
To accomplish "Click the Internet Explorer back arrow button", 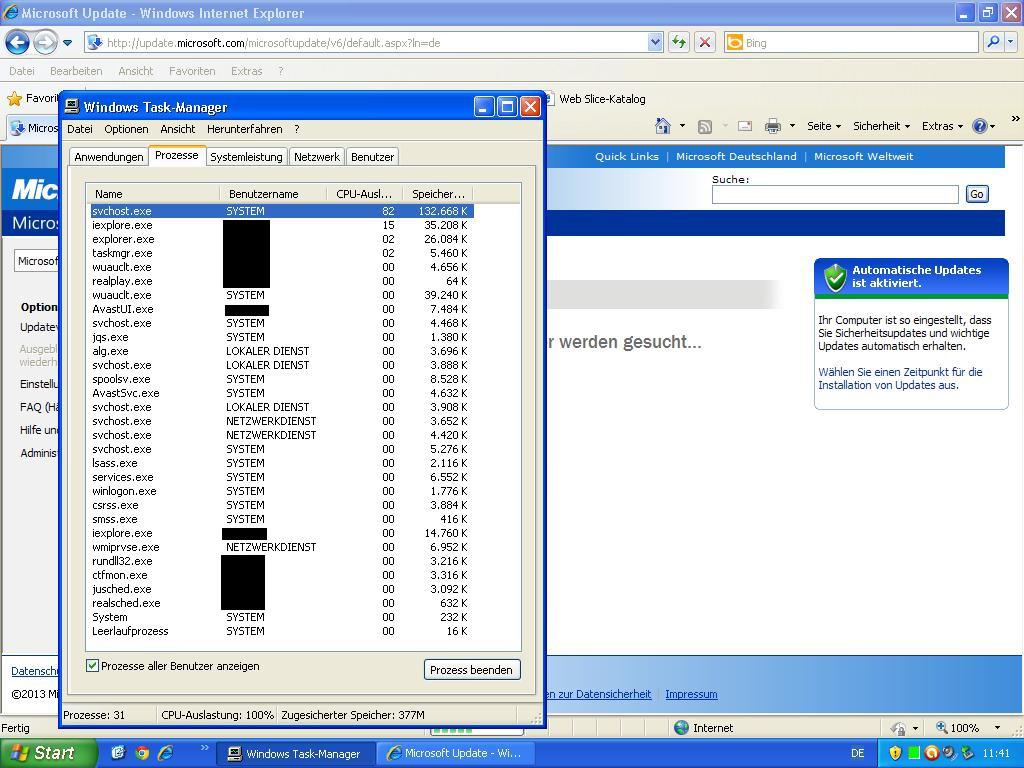I will pyautogui.click(x=18, y=43).
